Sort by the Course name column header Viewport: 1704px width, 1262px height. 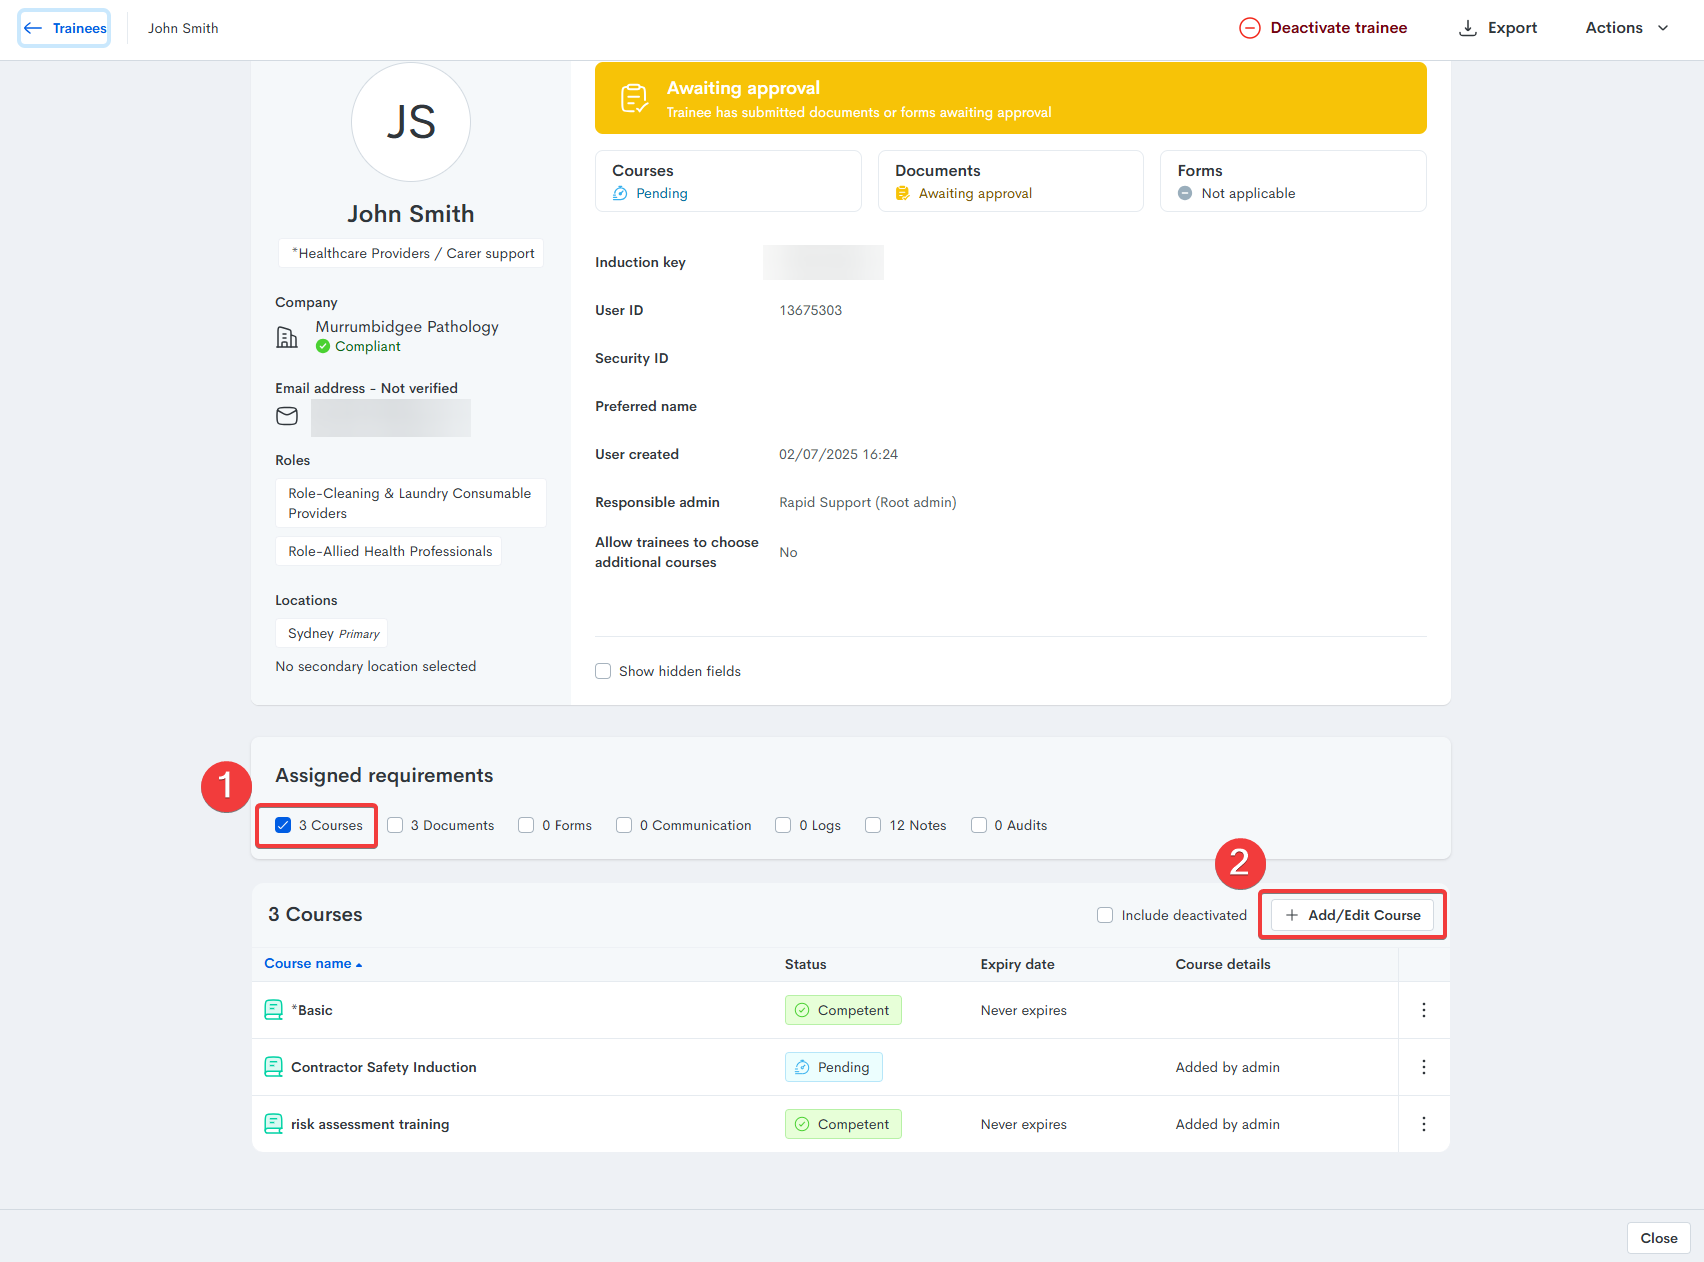(308, 963)
